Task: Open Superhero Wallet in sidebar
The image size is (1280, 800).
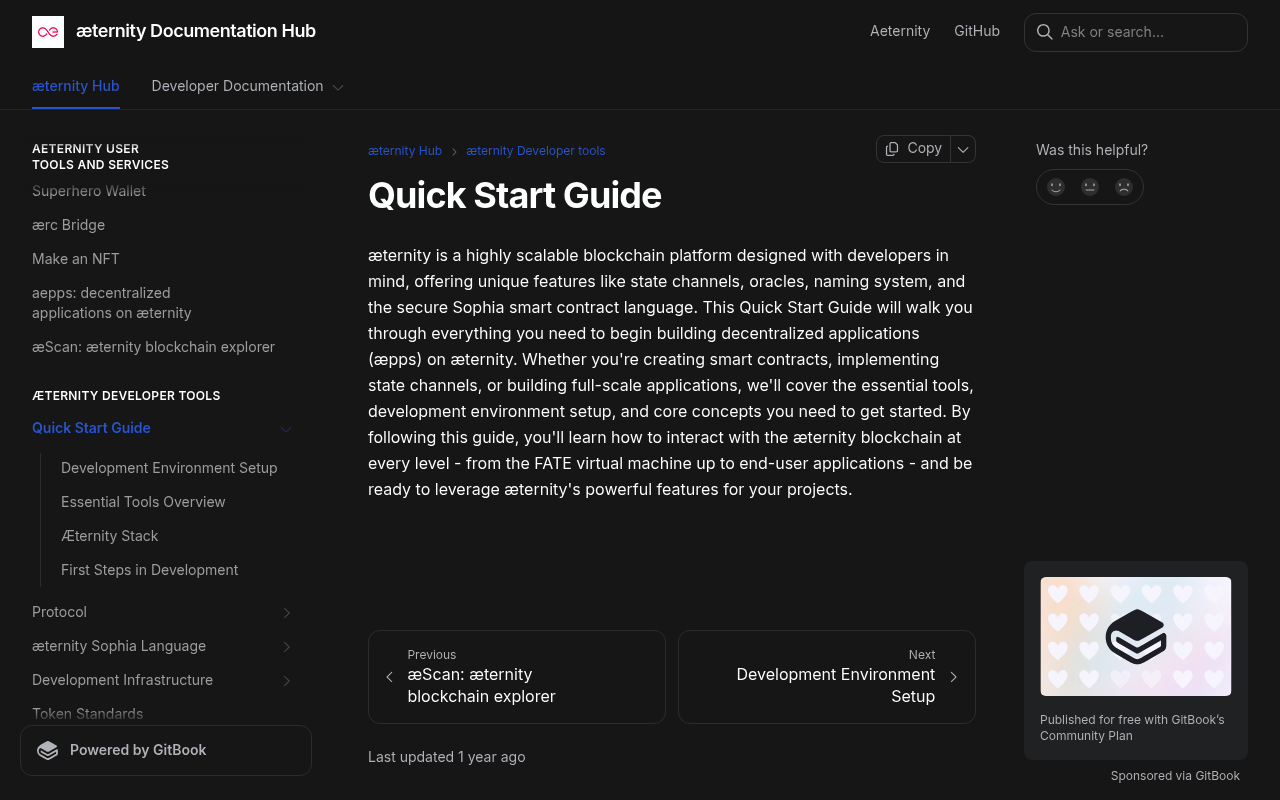Action: (89, 191)
